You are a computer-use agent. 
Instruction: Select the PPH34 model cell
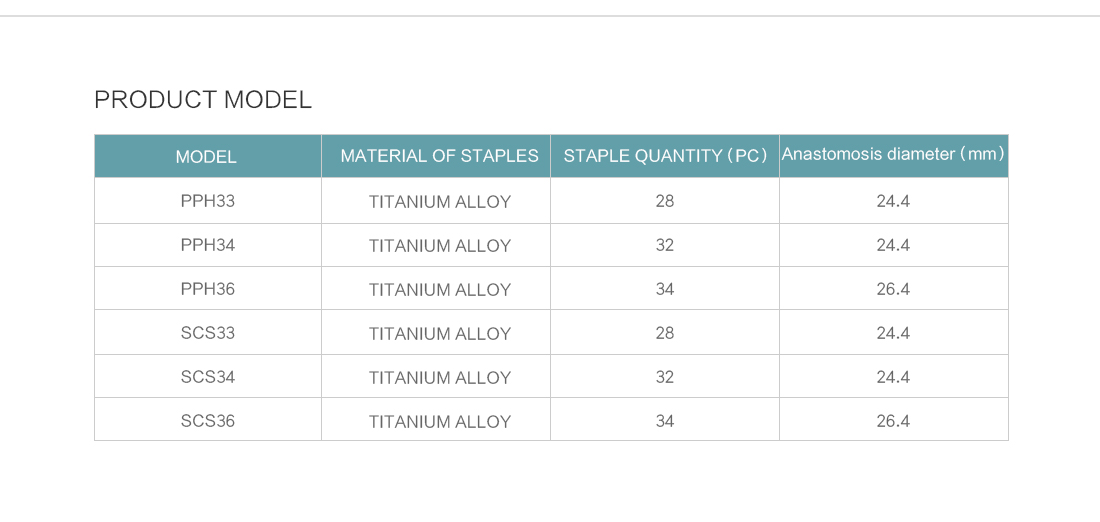(x=208, y=246)
